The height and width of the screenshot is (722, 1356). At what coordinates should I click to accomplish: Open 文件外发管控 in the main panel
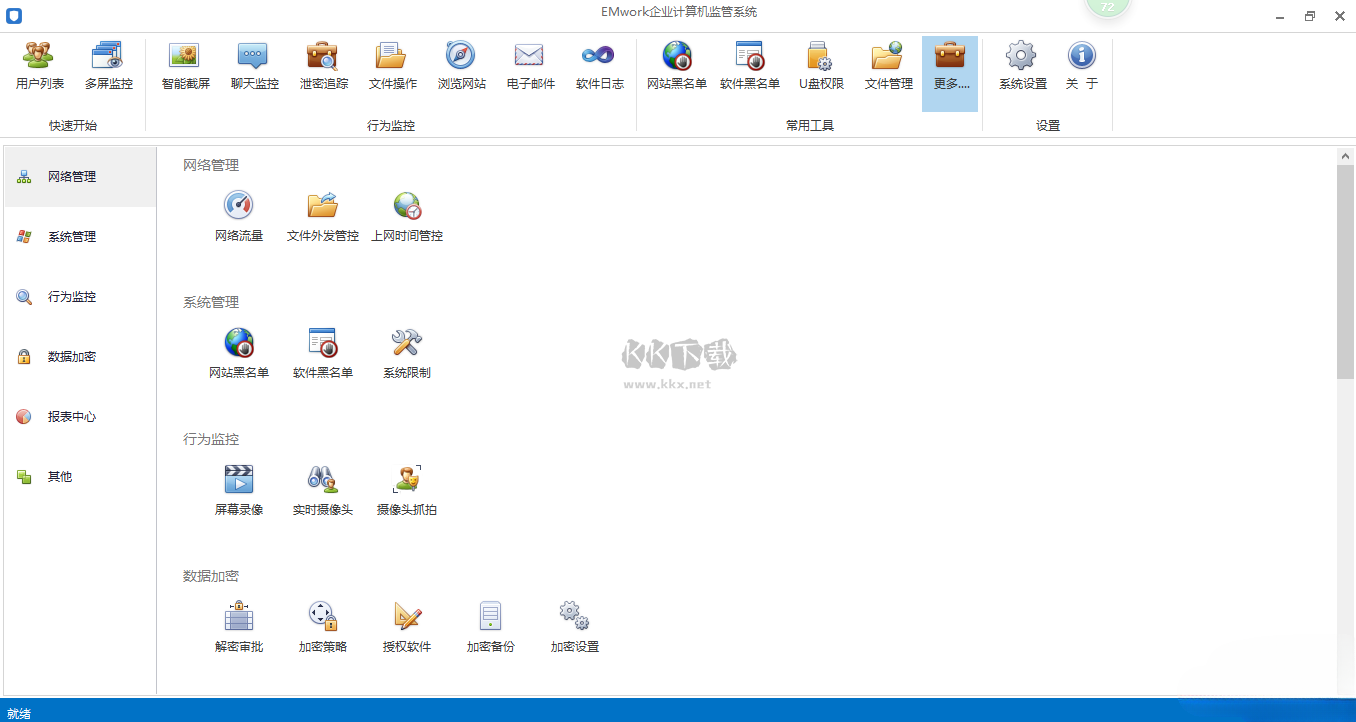point(322,217)
